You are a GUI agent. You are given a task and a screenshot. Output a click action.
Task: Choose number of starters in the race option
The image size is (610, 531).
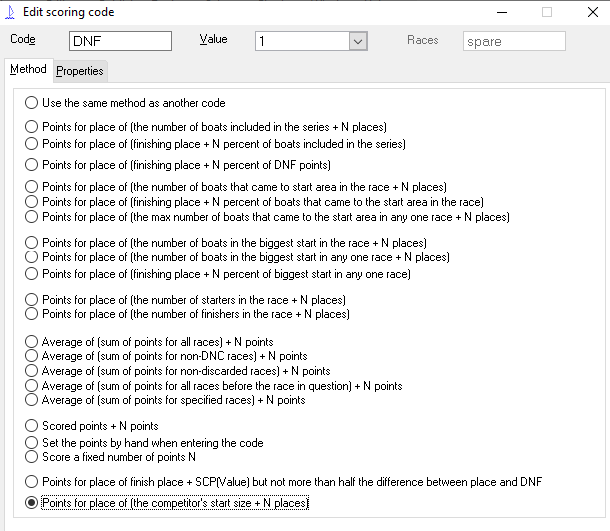(x=185, y=300)
